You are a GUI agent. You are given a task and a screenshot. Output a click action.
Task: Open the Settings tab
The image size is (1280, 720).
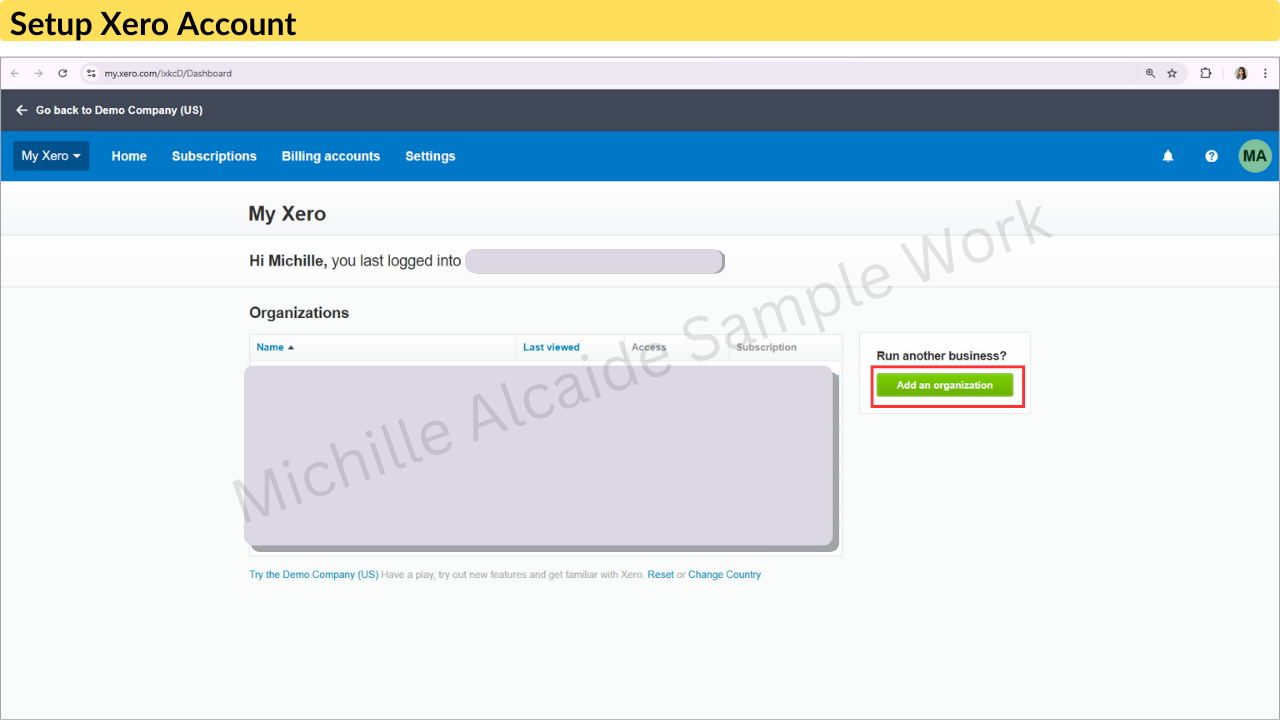(430, 156)
